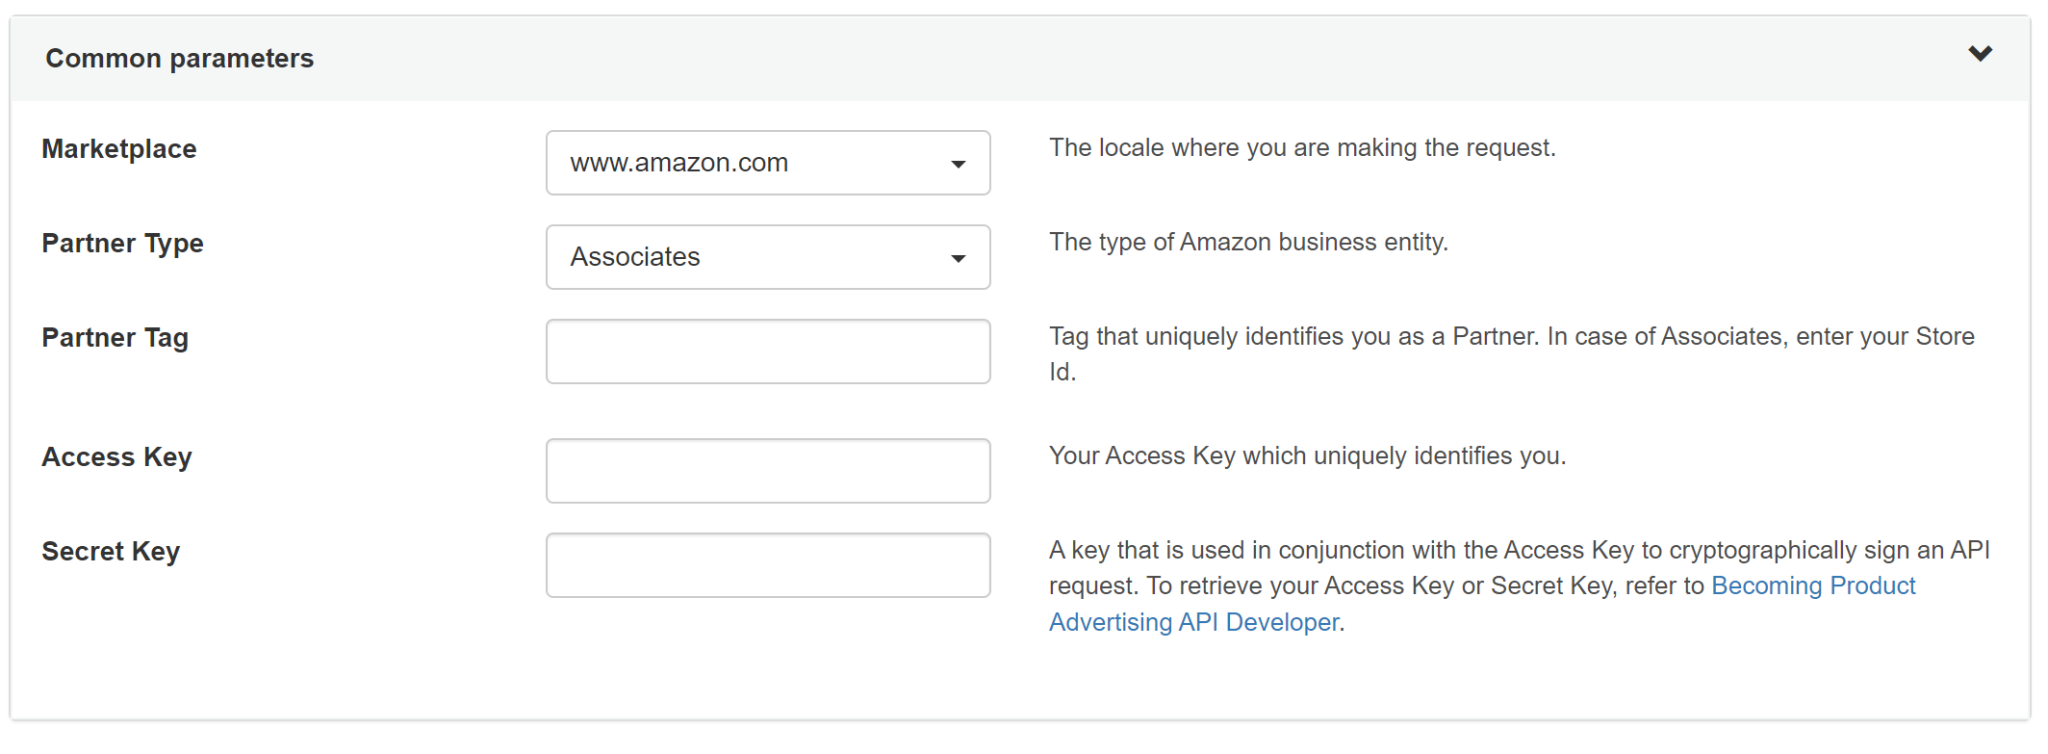
Task: Select "Associates" as the Partner Type
Action: (766, 257)
